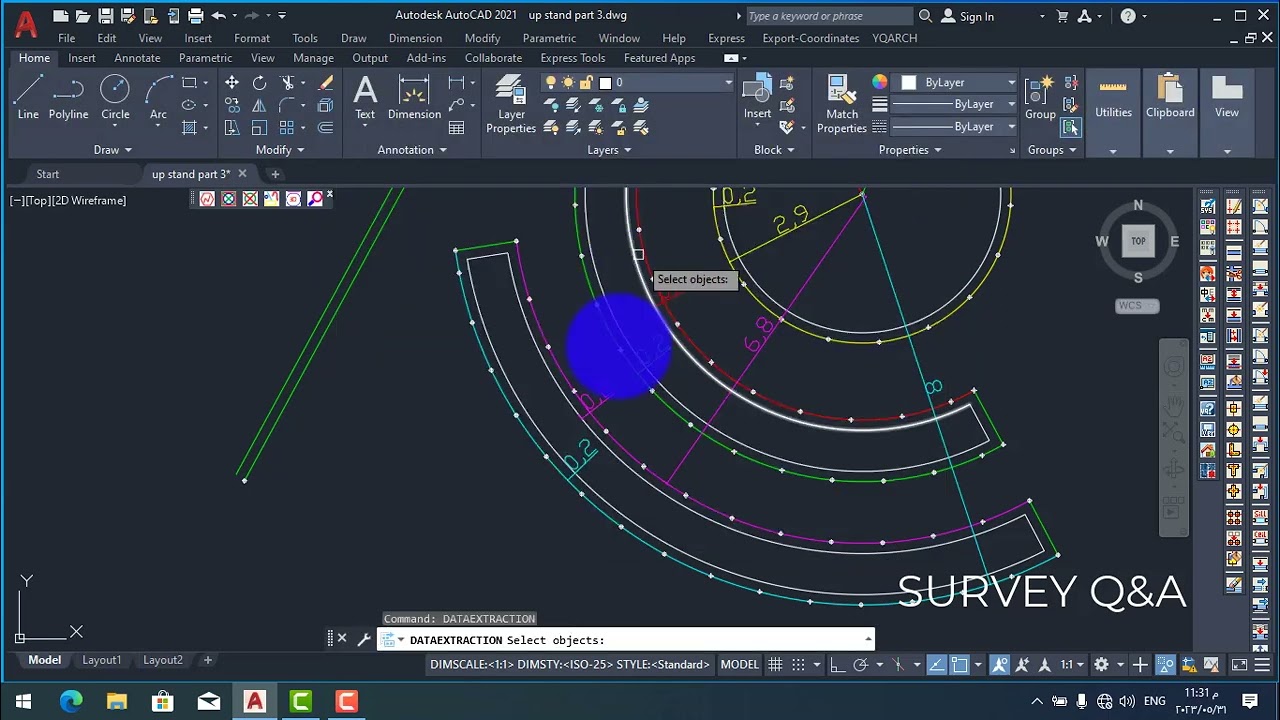The height and width of the screenshot is (720, 1280).
Task: Click the command line input field
Action: (x=625, y=640)
